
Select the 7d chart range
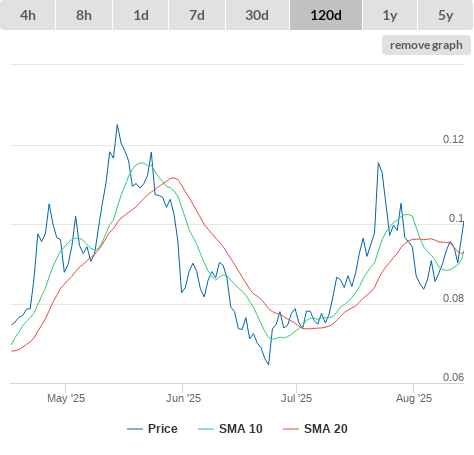pyautogui.click(x=197, y=15)
